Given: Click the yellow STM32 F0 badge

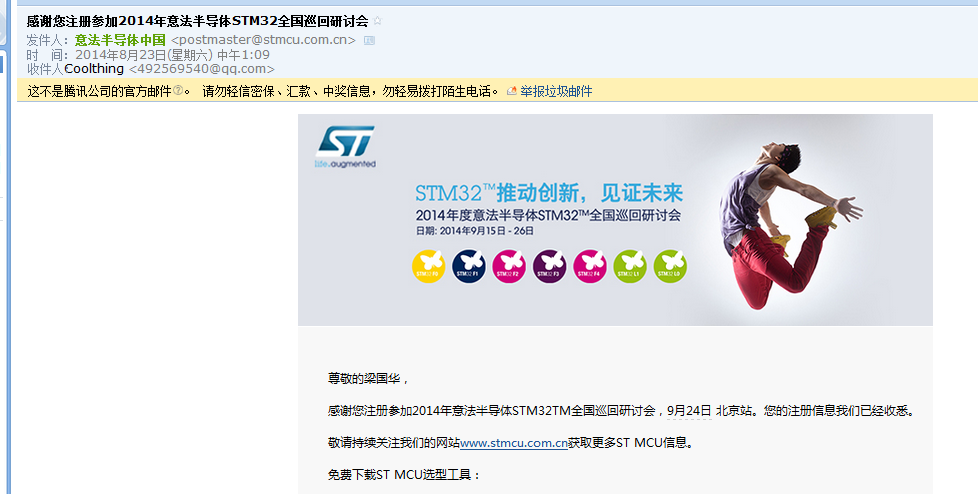Looking at the screenshot, I should pos(428,266).
